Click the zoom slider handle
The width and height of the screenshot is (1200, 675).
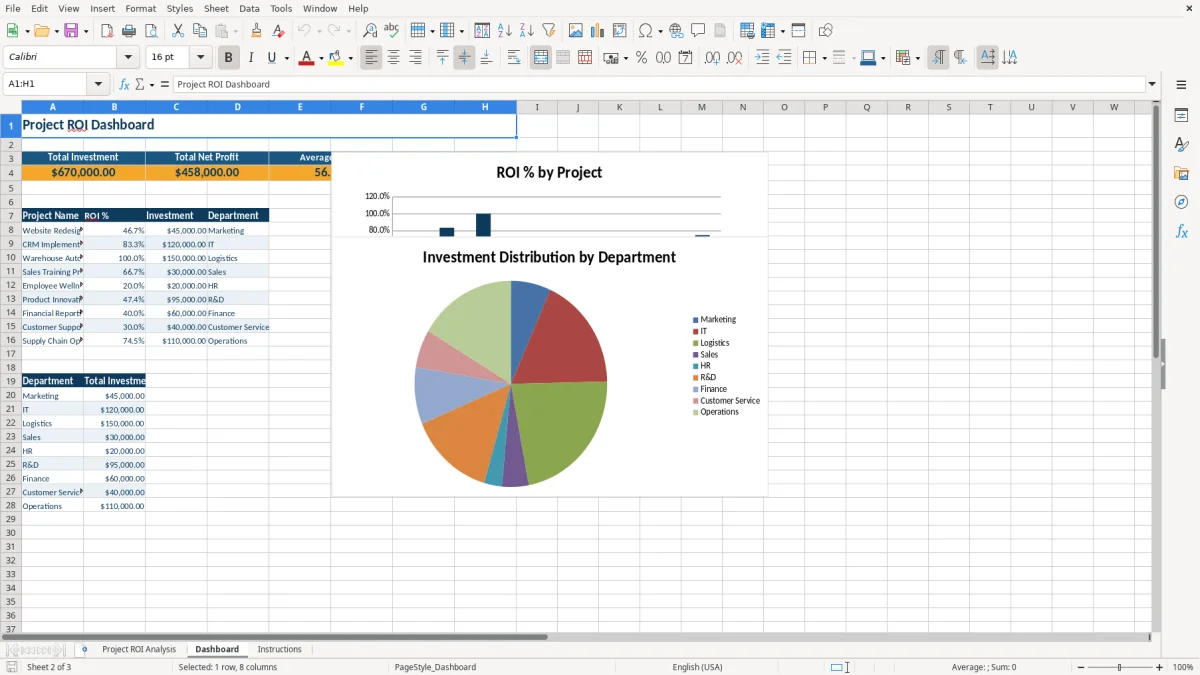1119,667
